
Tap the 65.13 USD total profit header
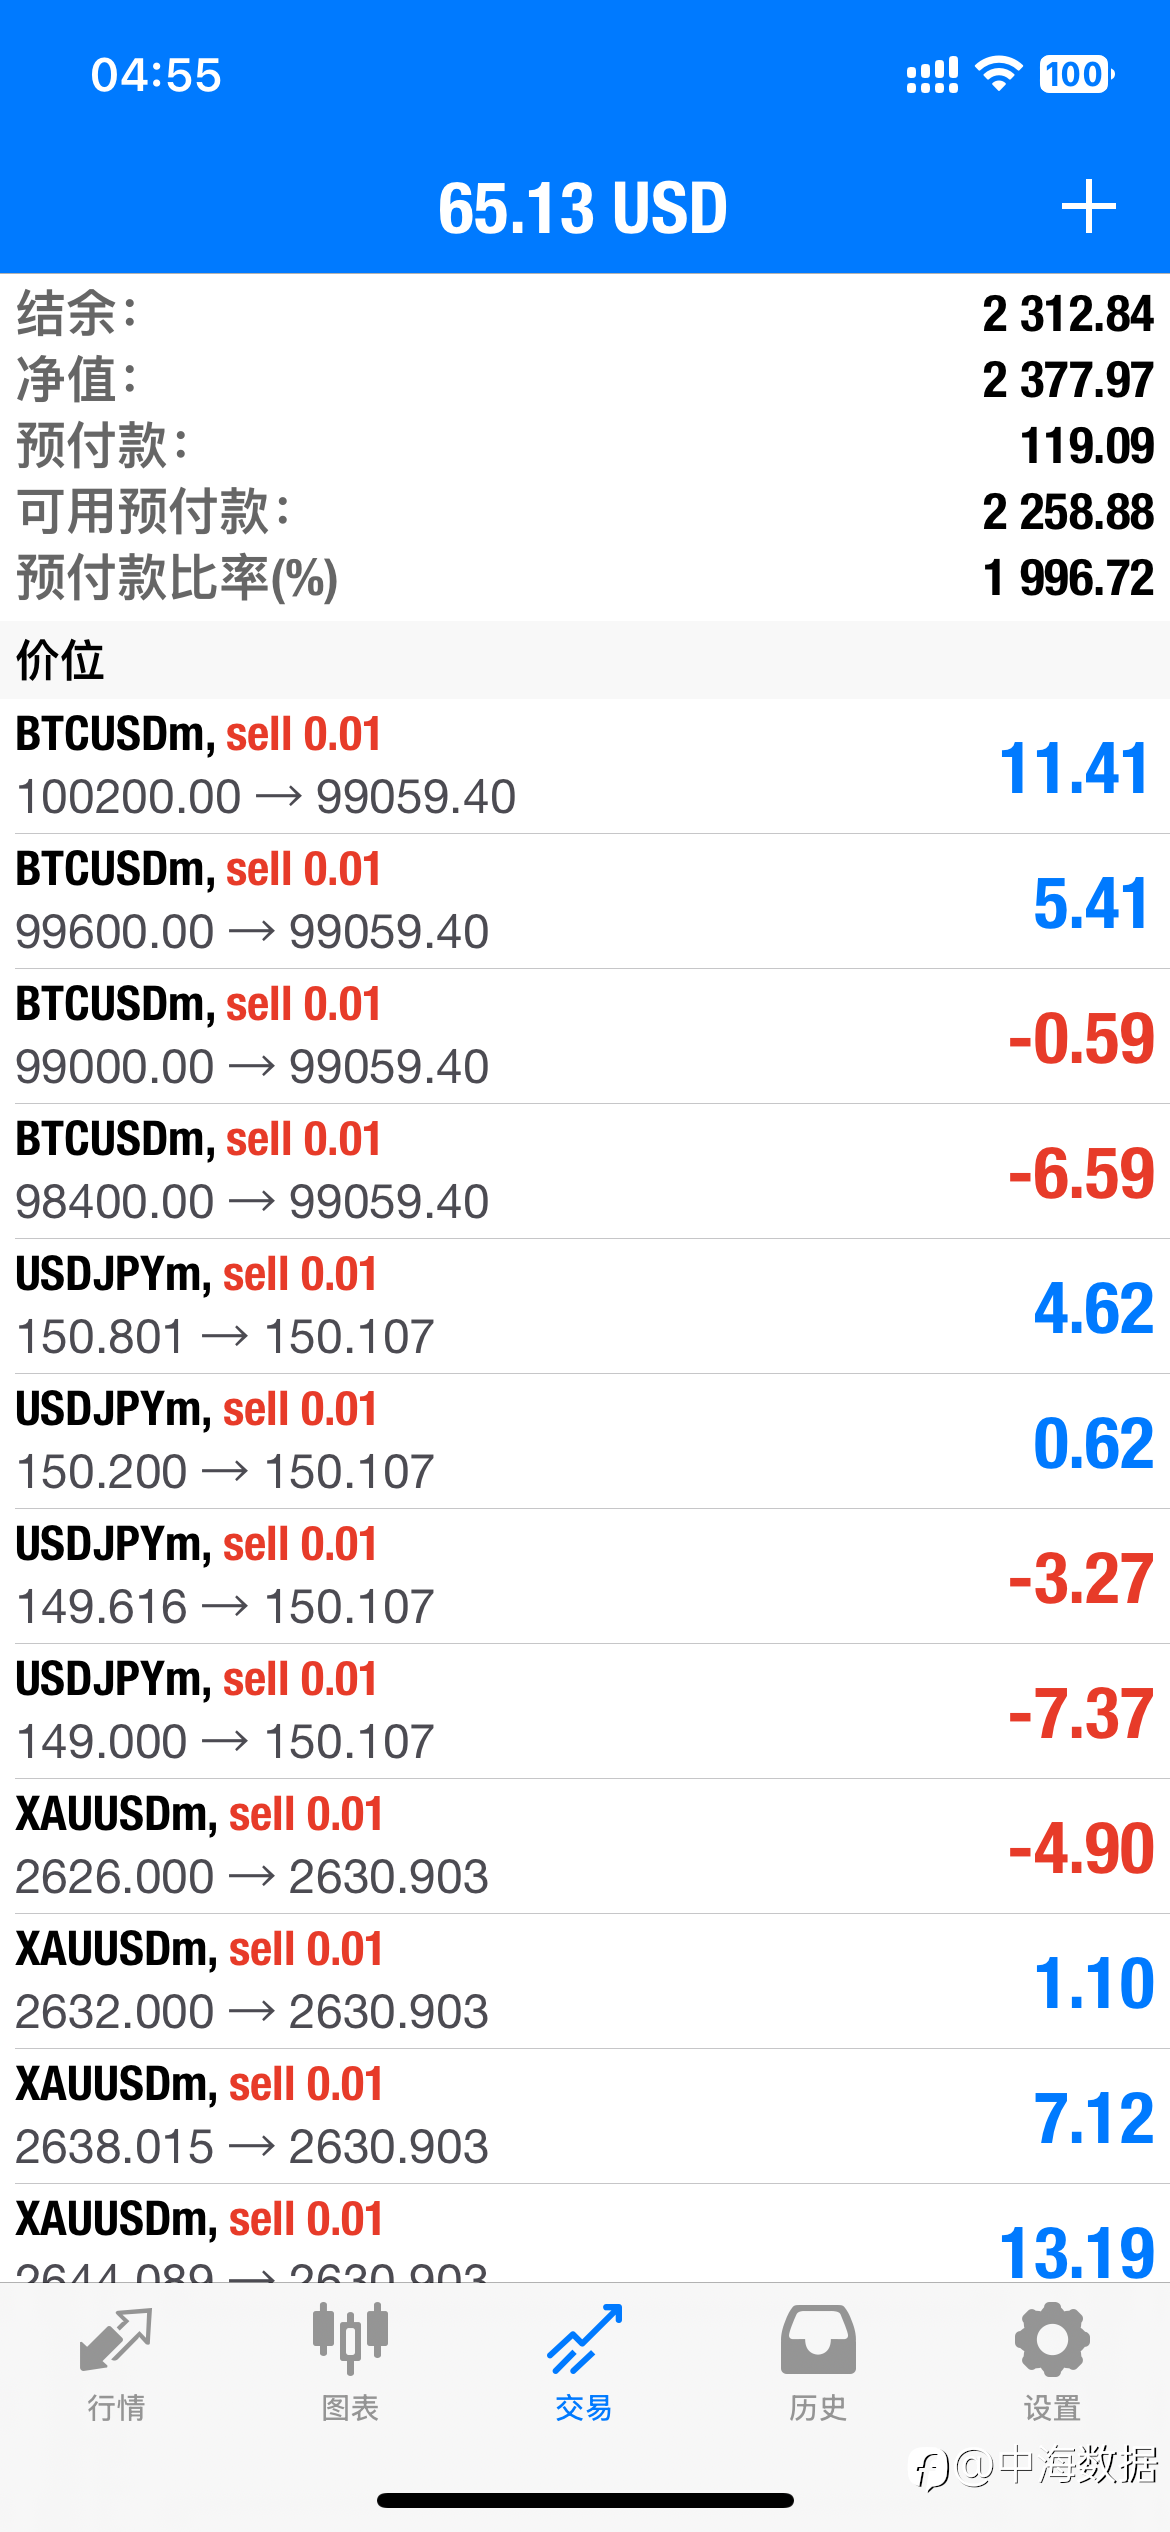[583, 208]
